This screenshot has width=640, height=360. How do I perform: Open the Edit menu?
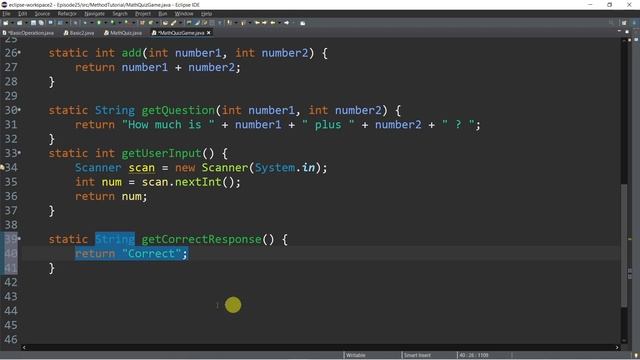22,13
